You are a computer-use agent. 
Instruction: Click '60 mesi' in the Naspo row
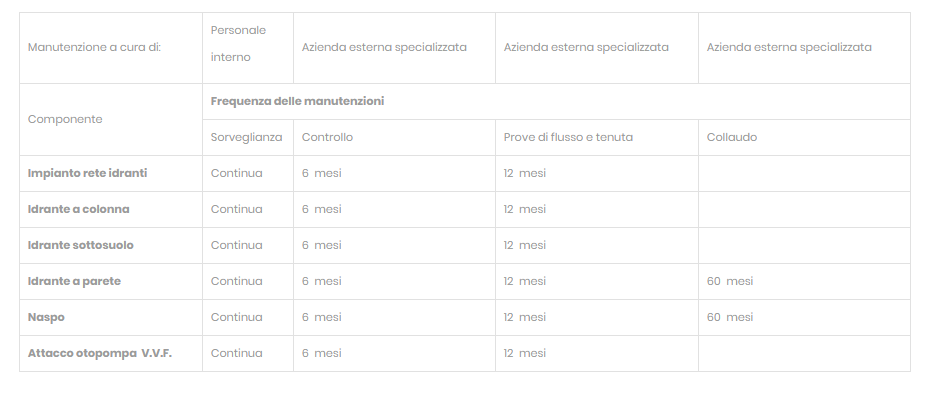(x=730, y=317)
